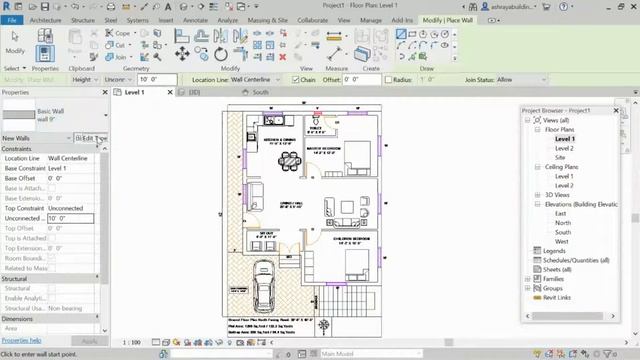Click the Create Similar tool in Create panel
The height and width of the screenshot is (360, 640).
pos(362,53)
